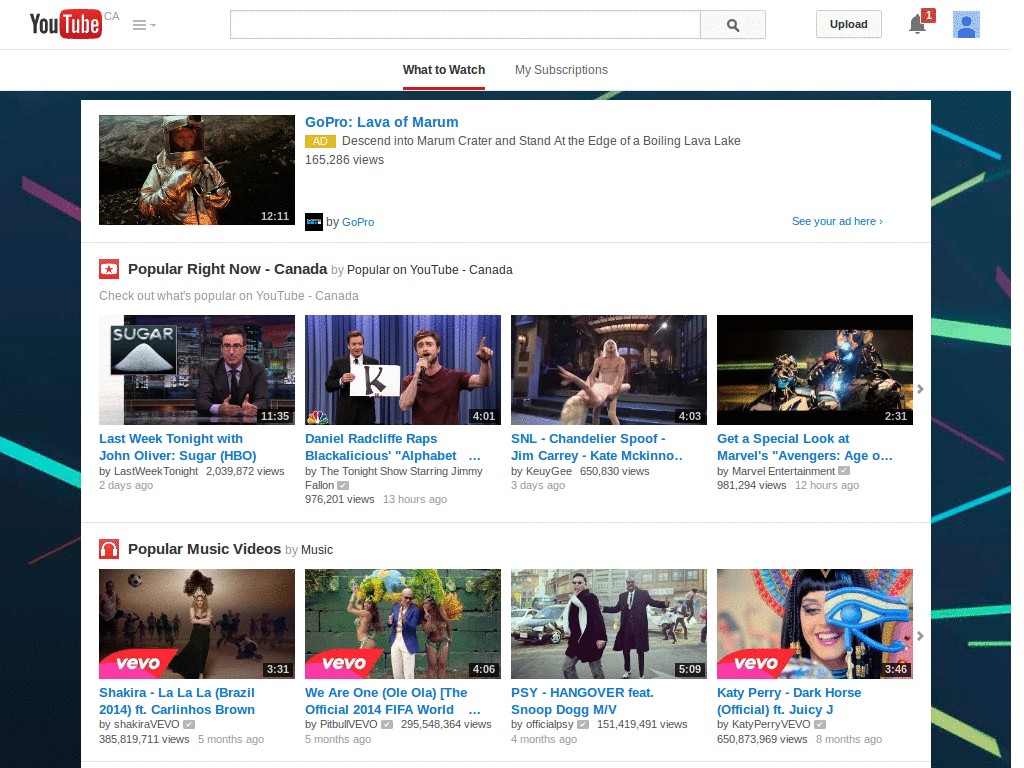Focus the search input field
The width and height of the screenshot is (1024, 768).
point(465,25)
